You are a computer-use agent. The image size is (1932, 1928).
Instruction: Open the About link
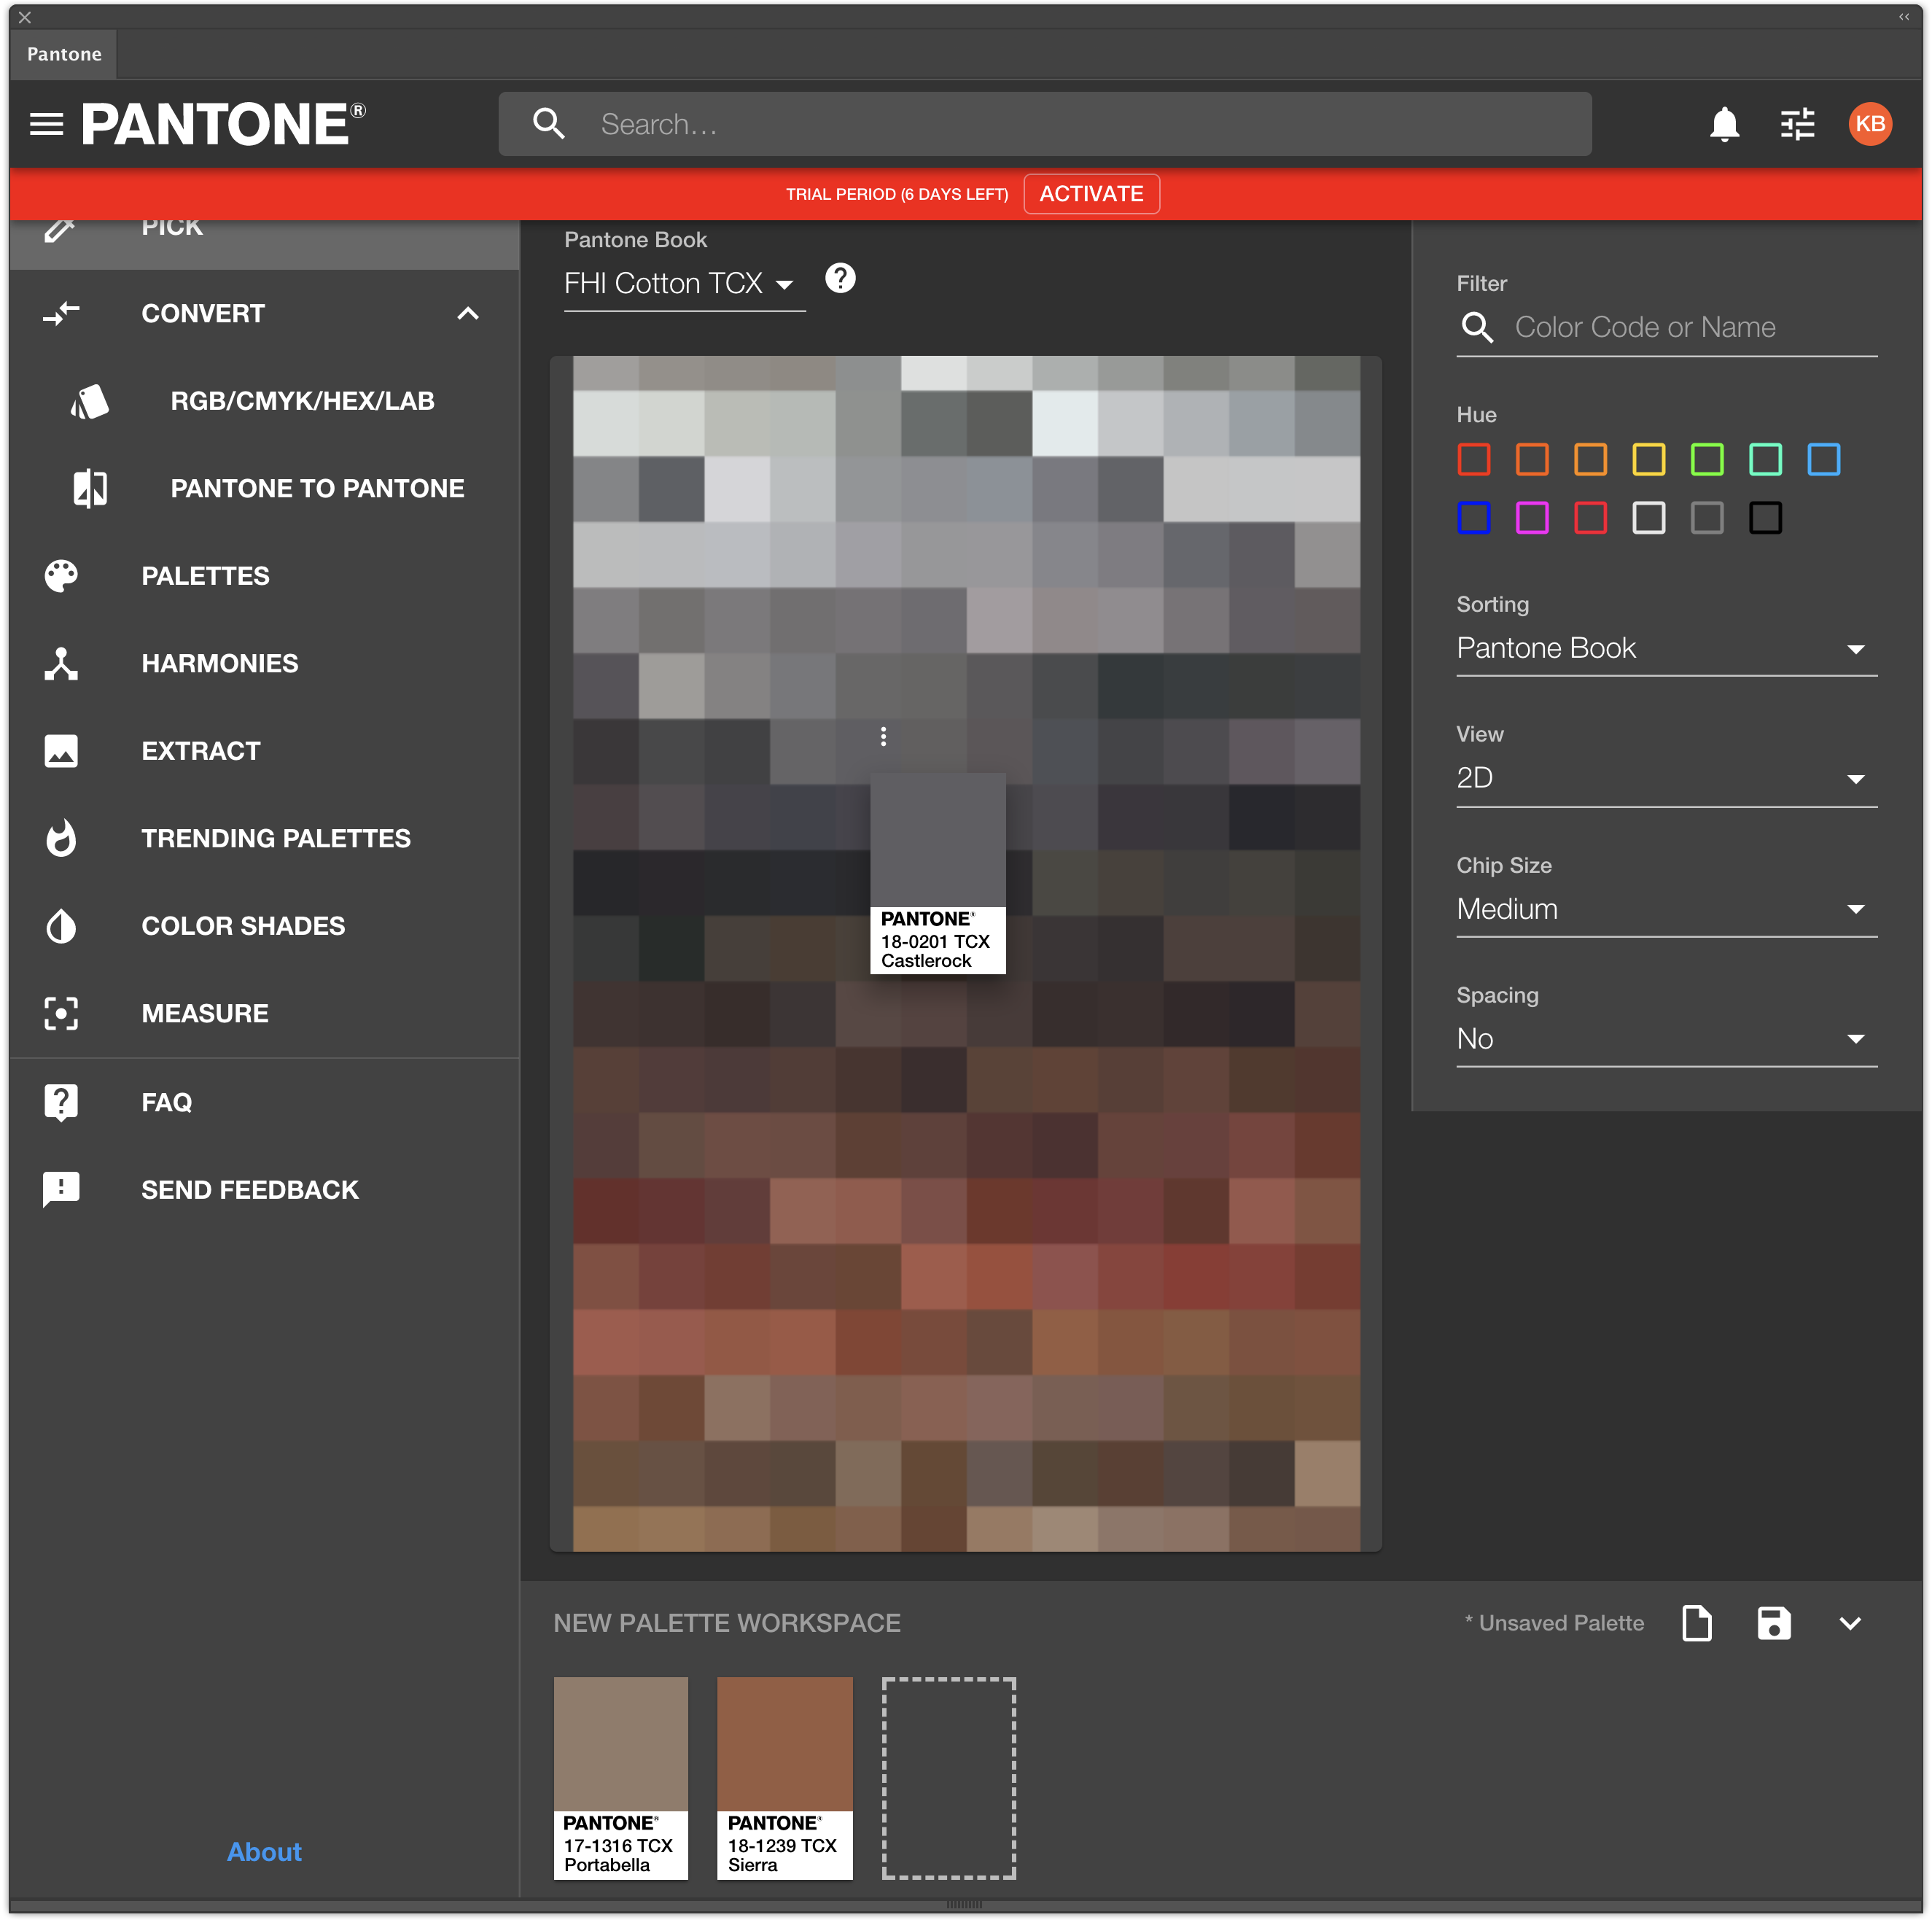point(264,1851)
